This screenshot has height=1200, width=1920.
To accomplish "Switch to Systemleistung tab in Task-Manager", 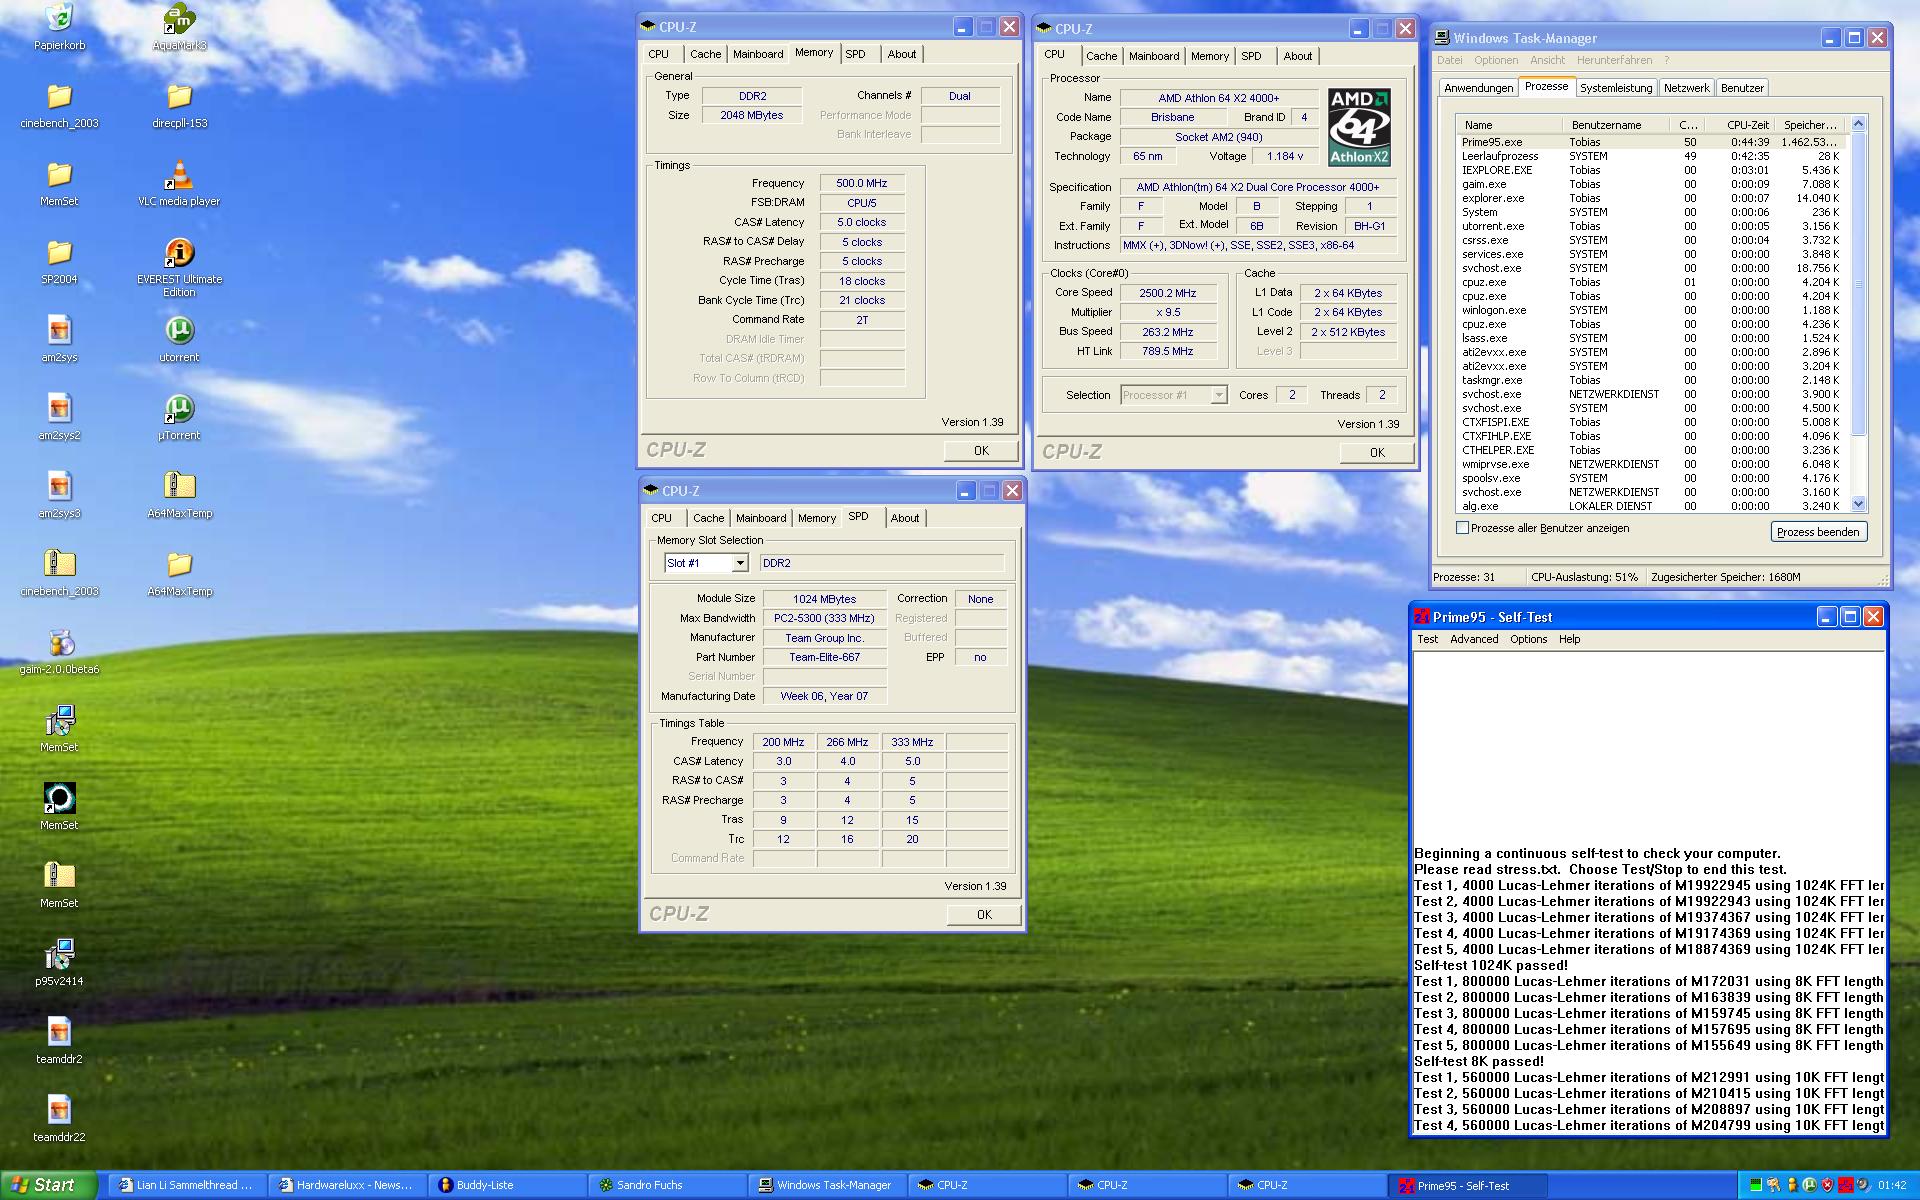I will (1616, 88).
